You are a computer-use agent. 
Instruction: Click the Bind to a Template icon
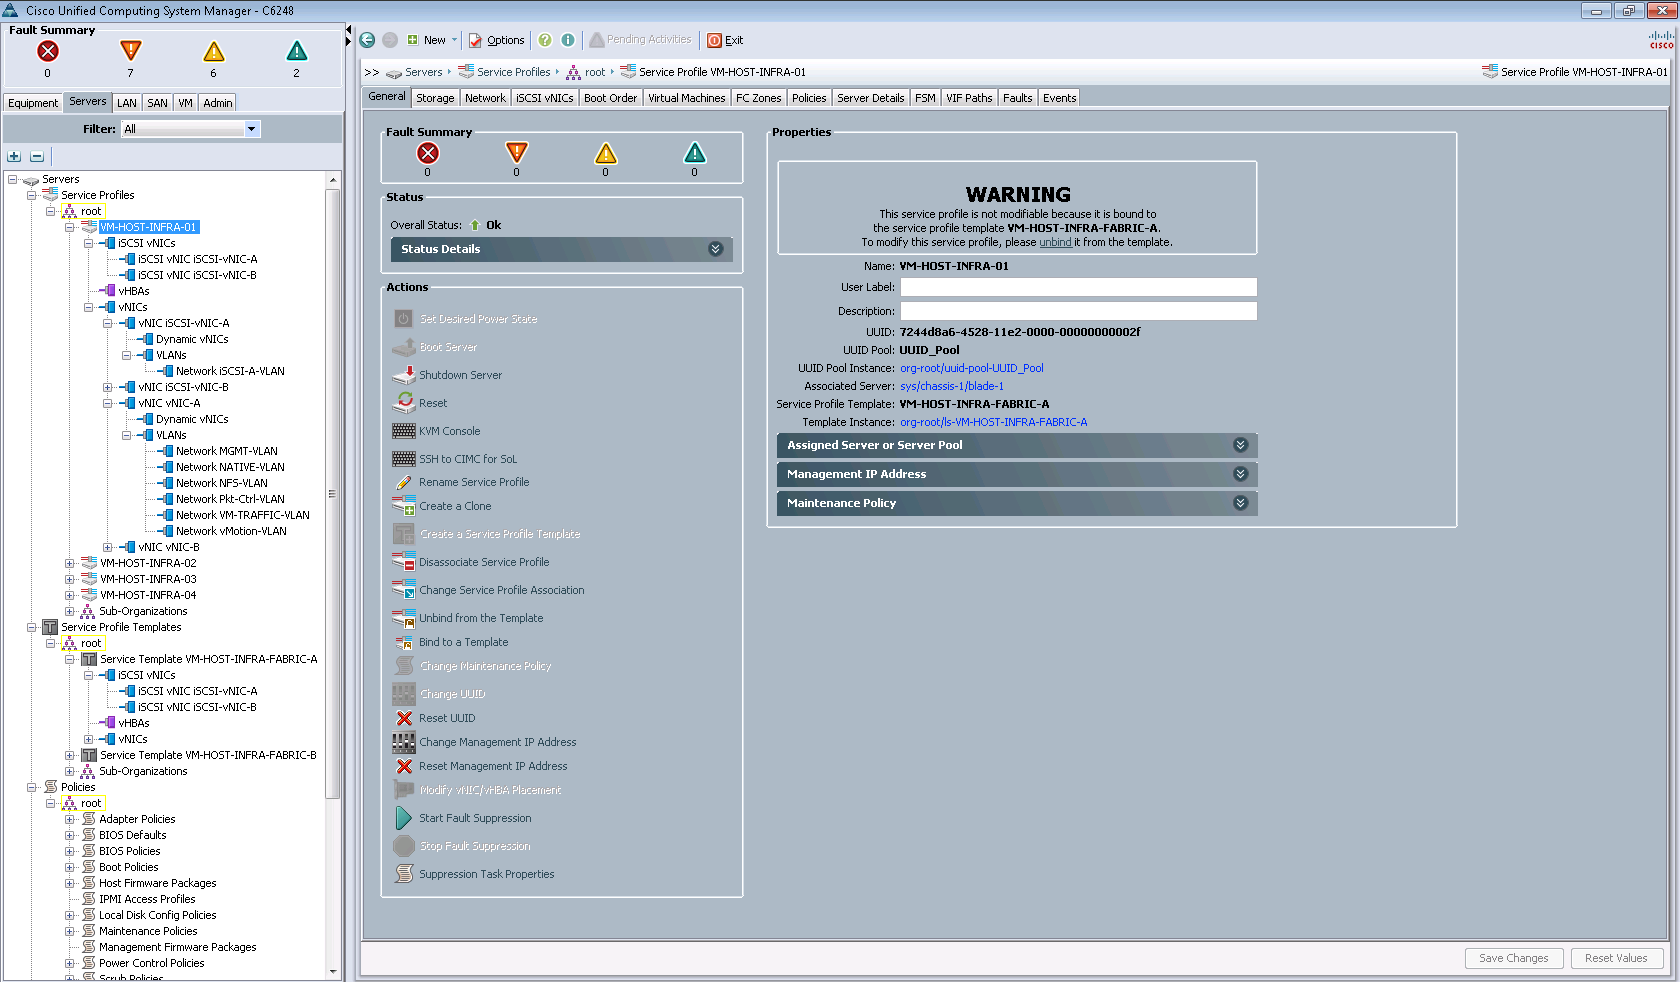(x=404, y=642)
